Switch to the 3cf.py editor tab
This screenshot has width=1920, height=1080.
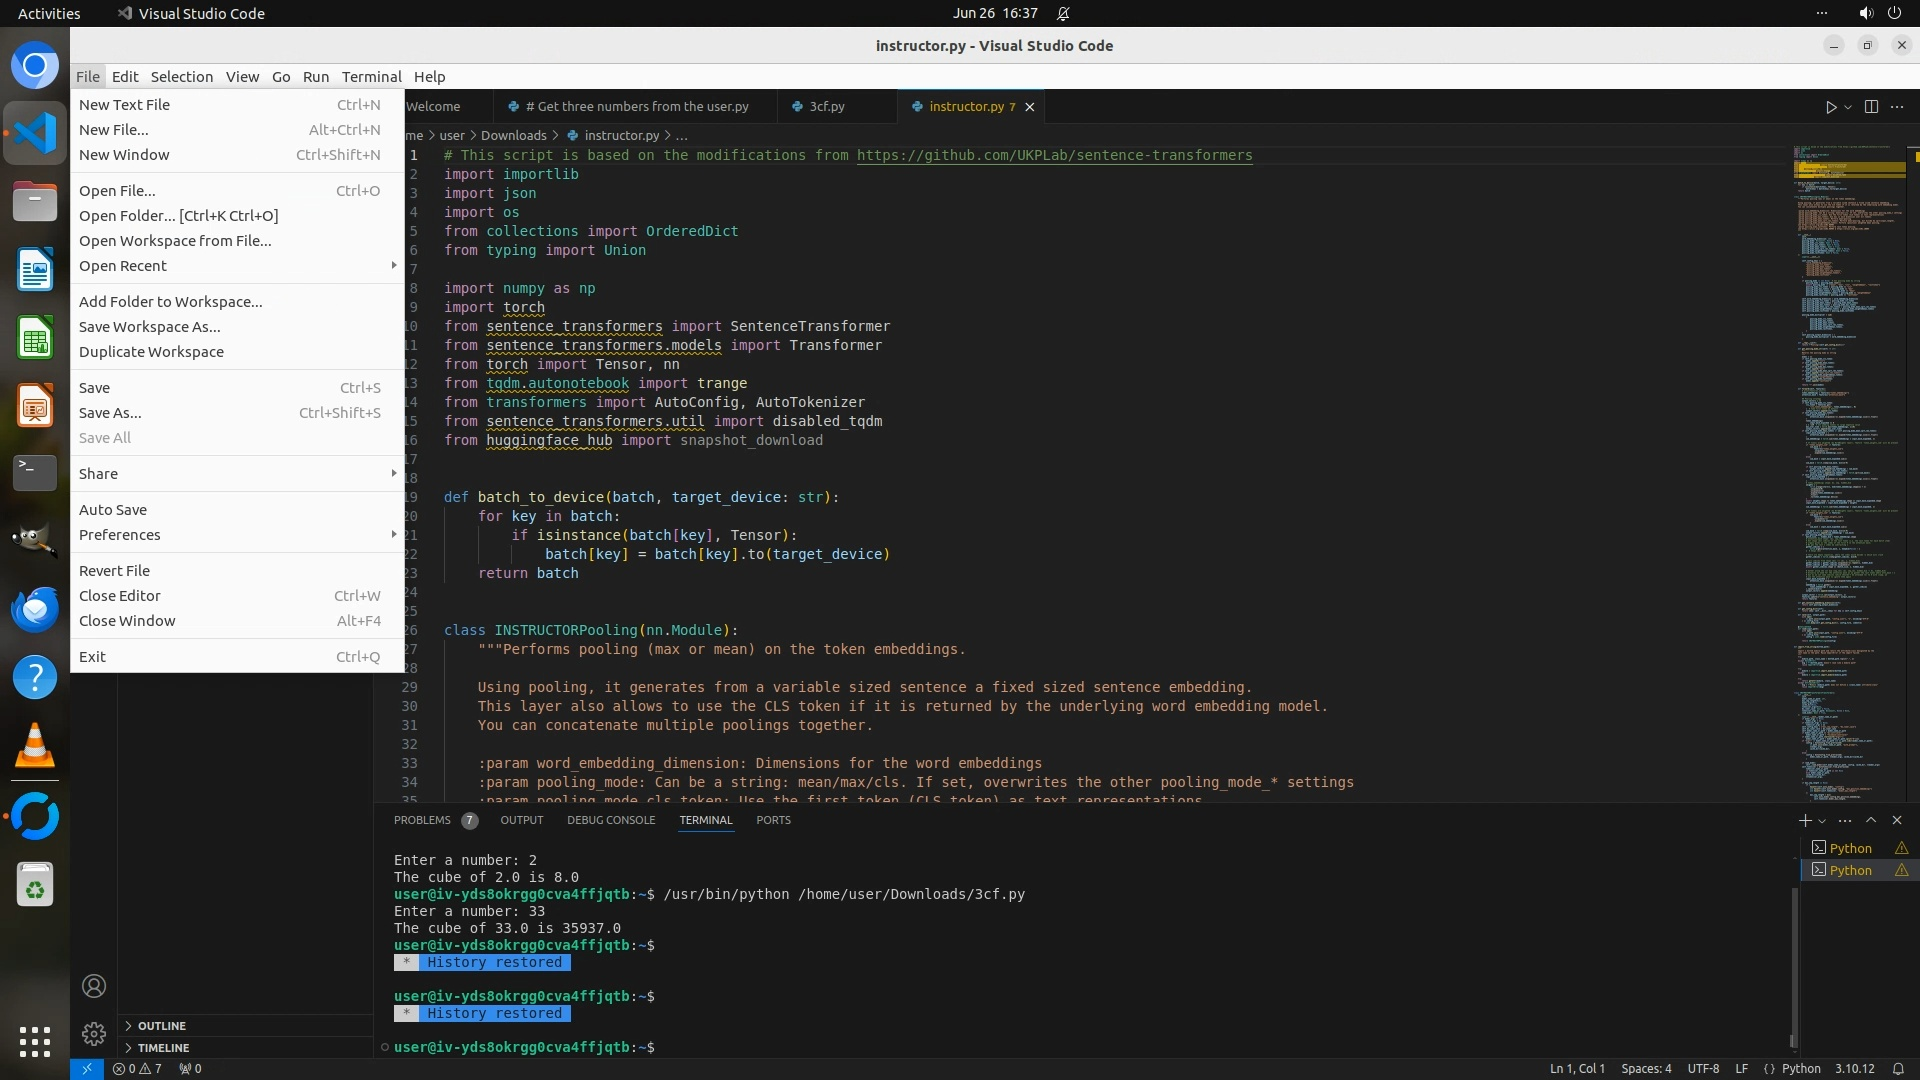tap(826, 106)
